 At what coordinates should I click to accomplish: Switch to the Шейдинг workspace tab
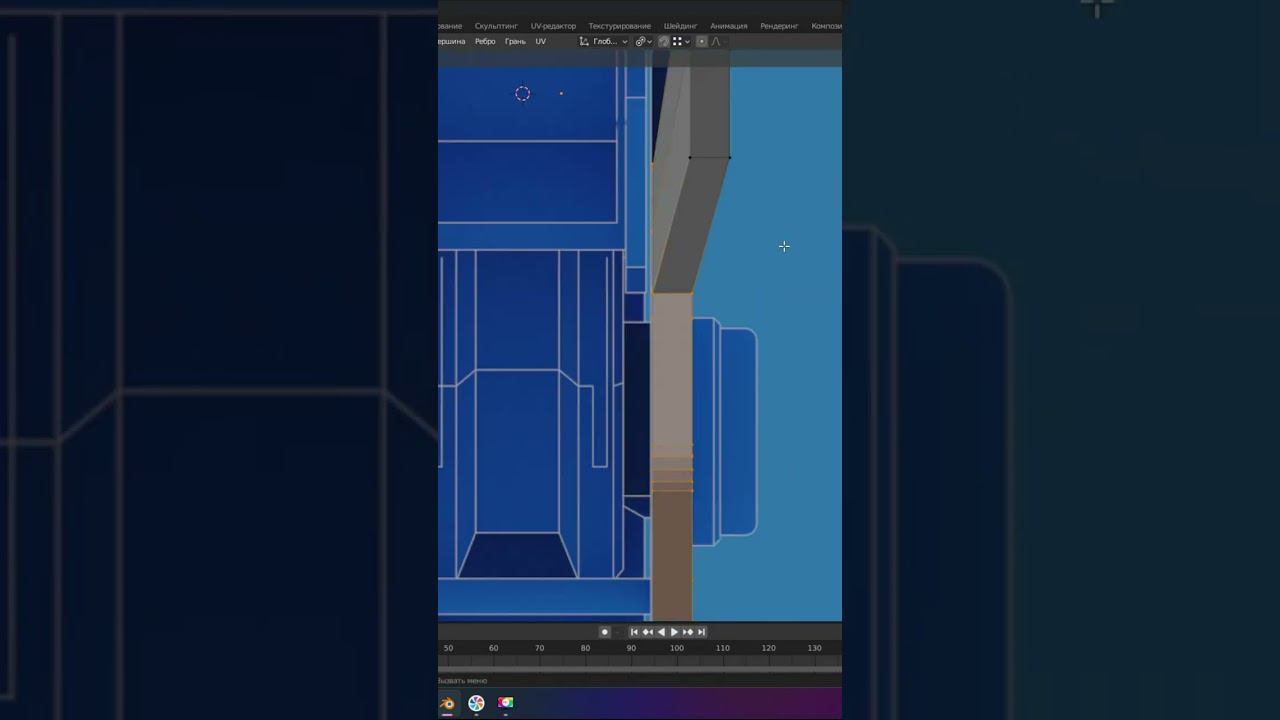pyautogui.click(x=681, y=26)
